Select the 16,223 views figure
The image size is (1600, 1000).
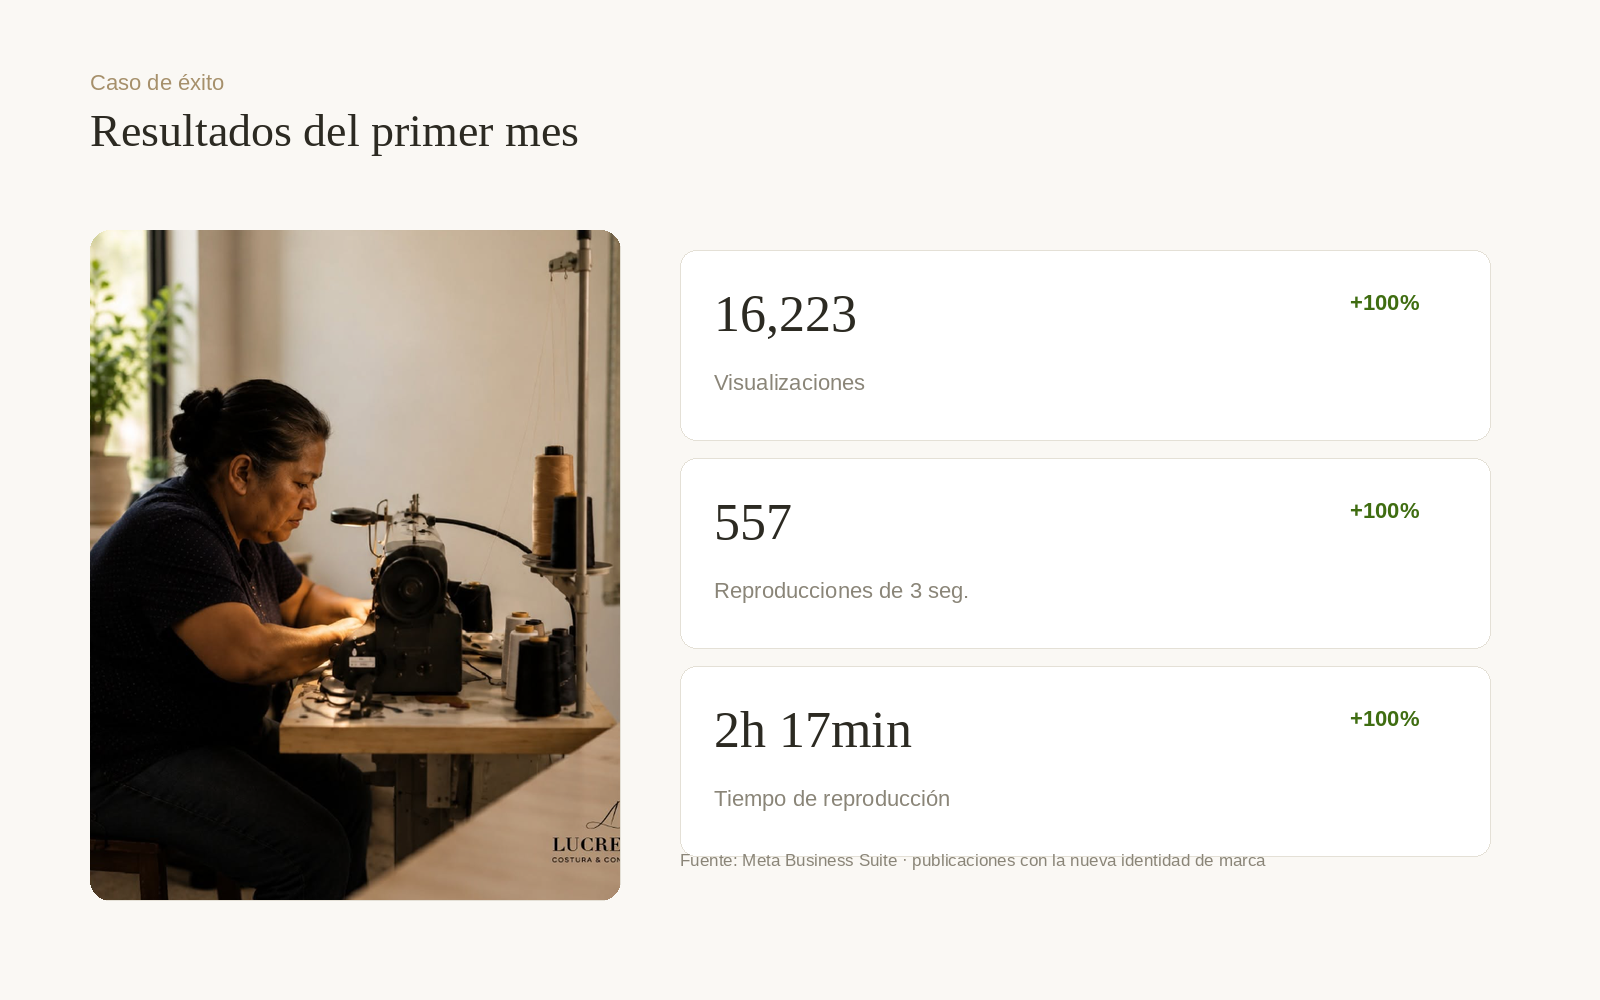pos(785,314)
